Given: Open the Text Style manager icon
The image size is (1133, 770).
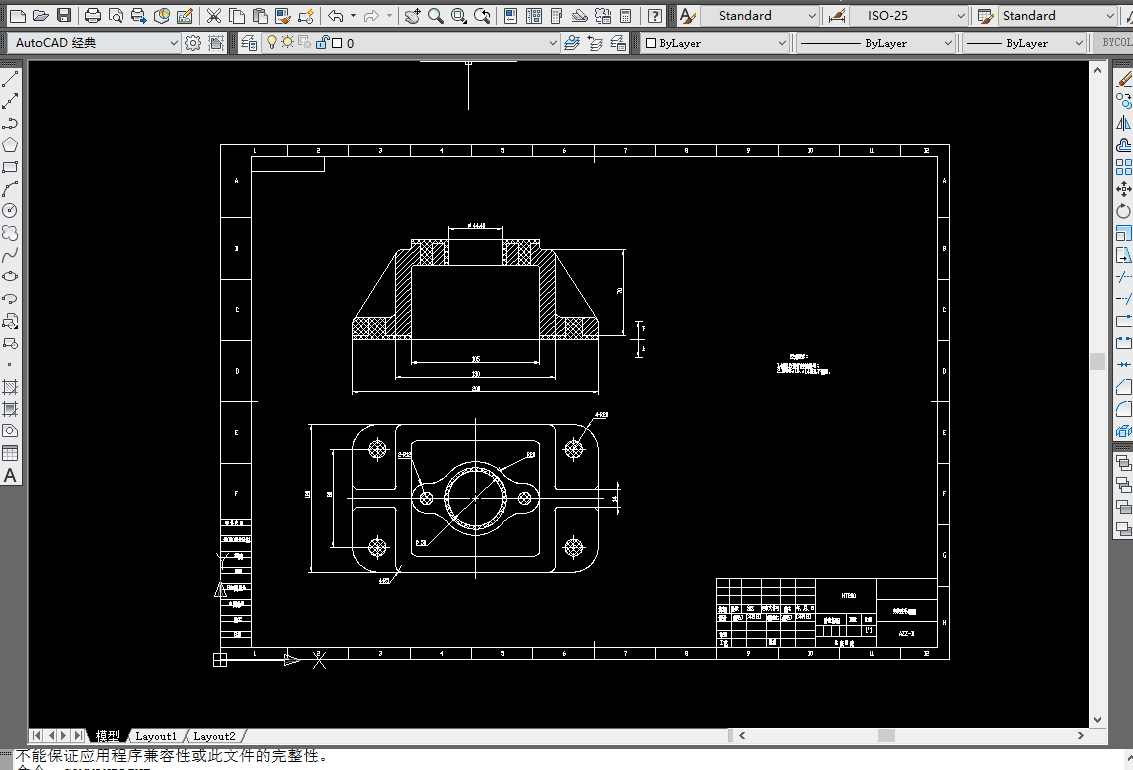Looking at the screenshot, I should [688, 15].
